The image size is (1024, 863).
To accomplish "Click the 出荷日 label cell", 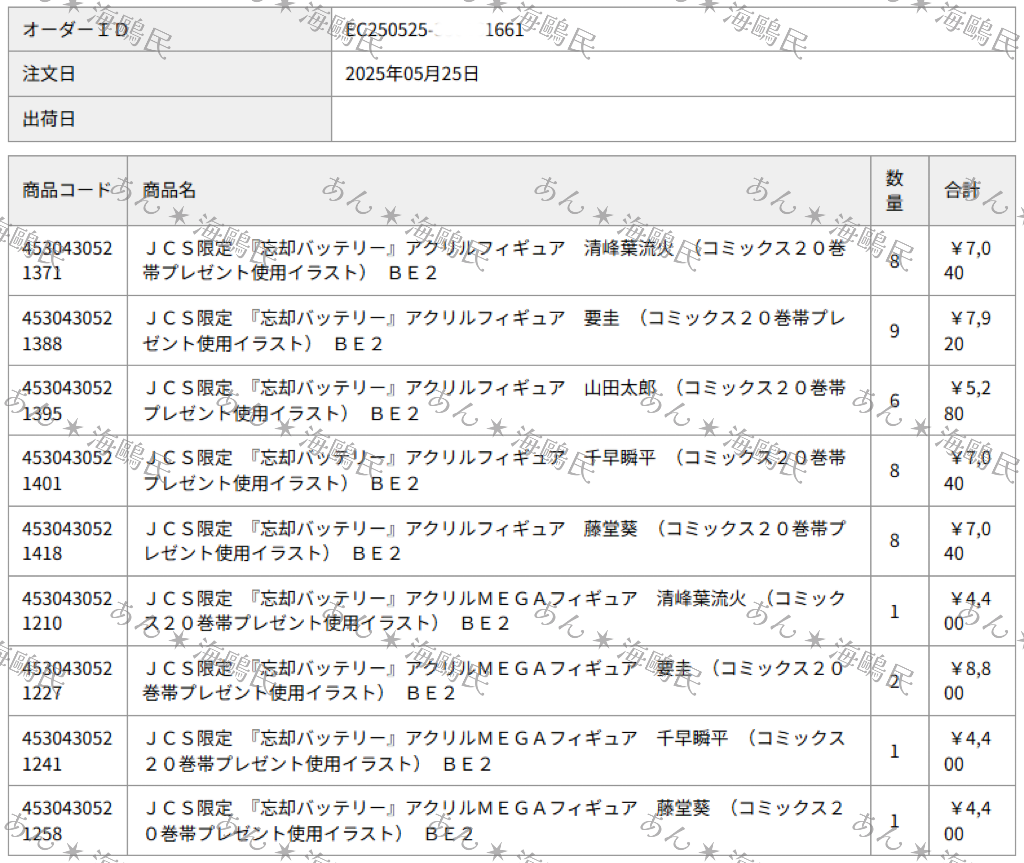I will (x=170, y=119).
